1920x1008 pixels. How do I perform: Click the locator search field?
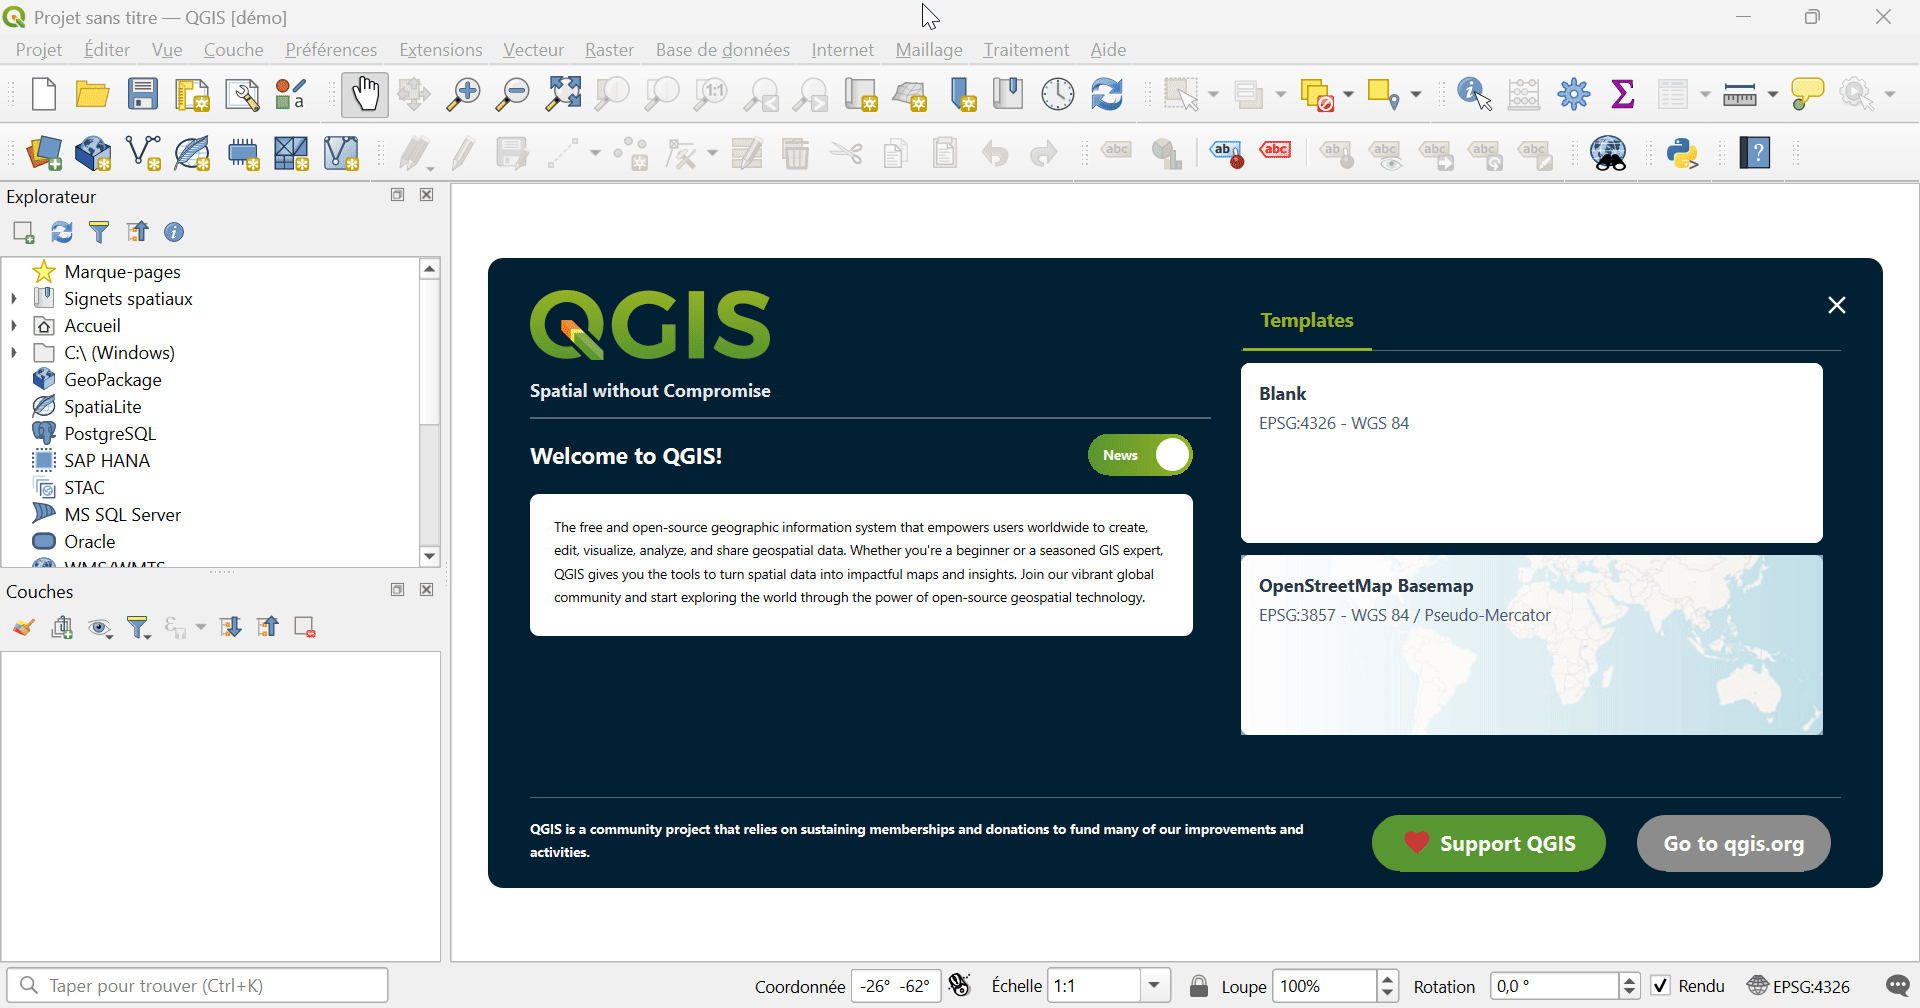(x=198, y=986)
